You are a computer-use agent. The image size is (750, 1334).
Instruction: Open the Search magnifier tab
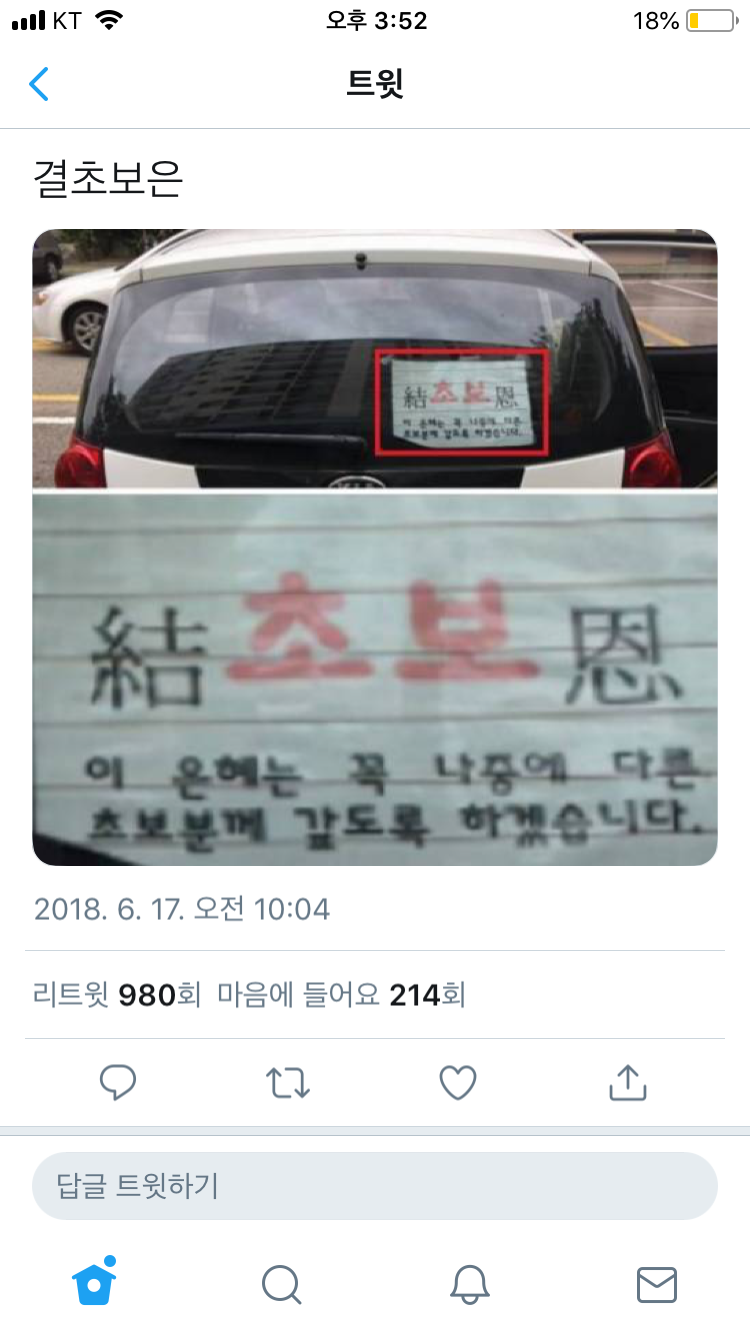(x=281, y=1284)
